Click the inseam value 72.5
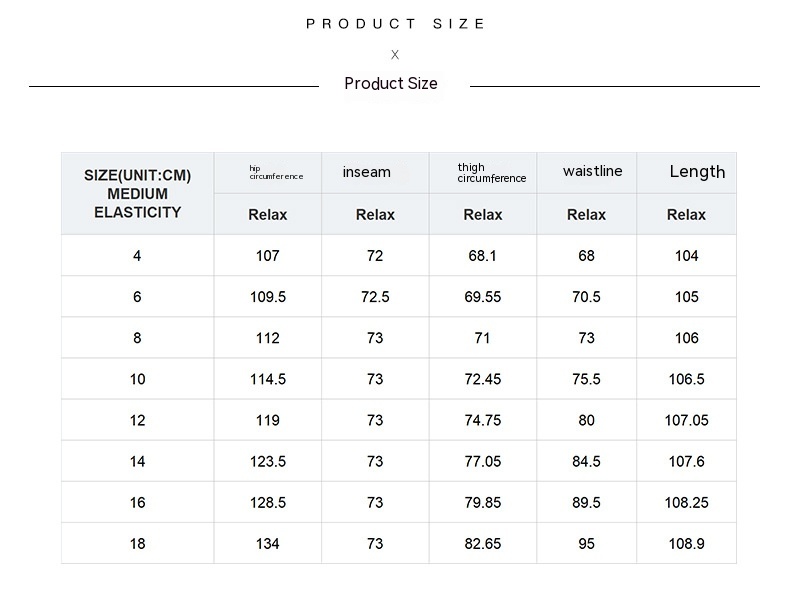Viewport: 790px width, 615px height. pyautogui.click(x=375, y=297)
